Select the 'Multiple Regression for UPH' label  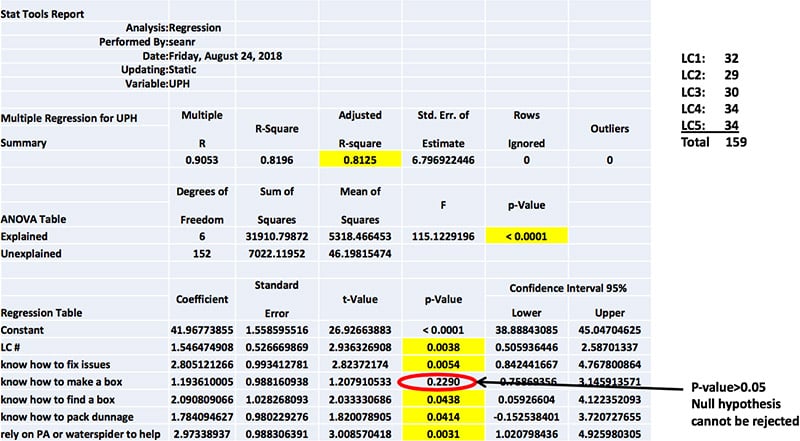click(69, 118)
